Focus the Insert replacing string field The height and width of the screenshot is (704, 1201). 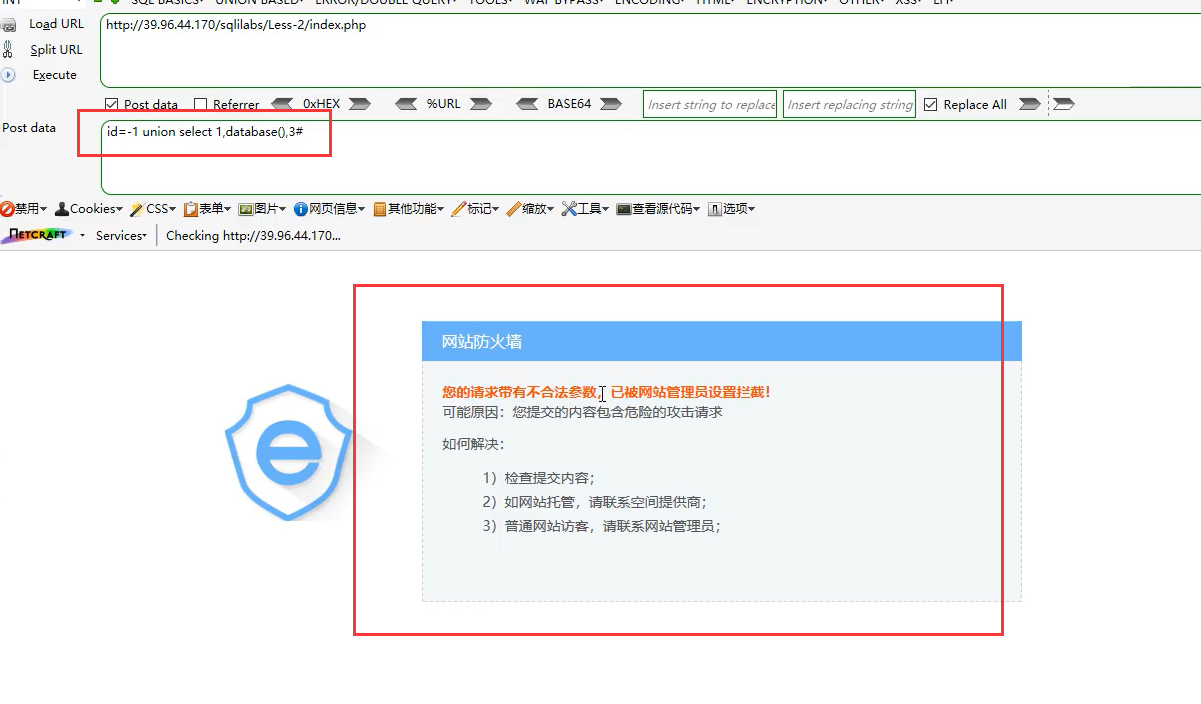850,104
